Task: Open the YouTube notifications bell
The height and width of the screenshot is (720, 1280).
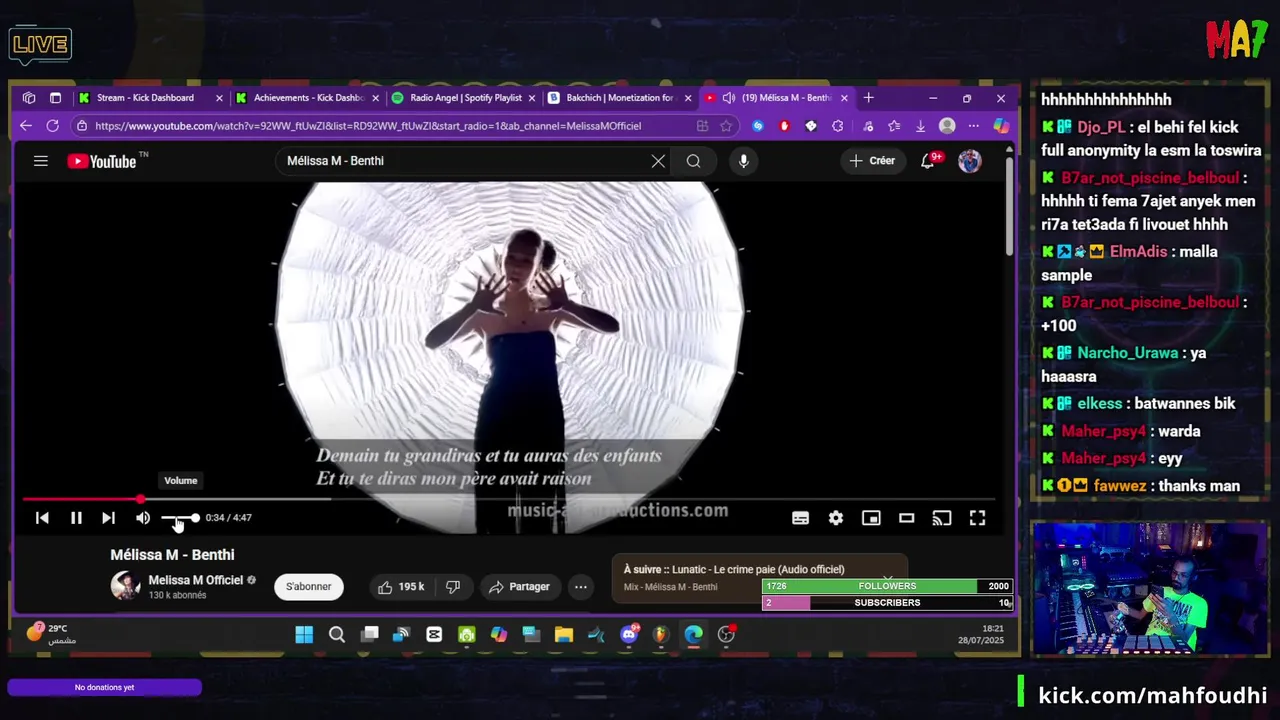Action: (929, 161)
